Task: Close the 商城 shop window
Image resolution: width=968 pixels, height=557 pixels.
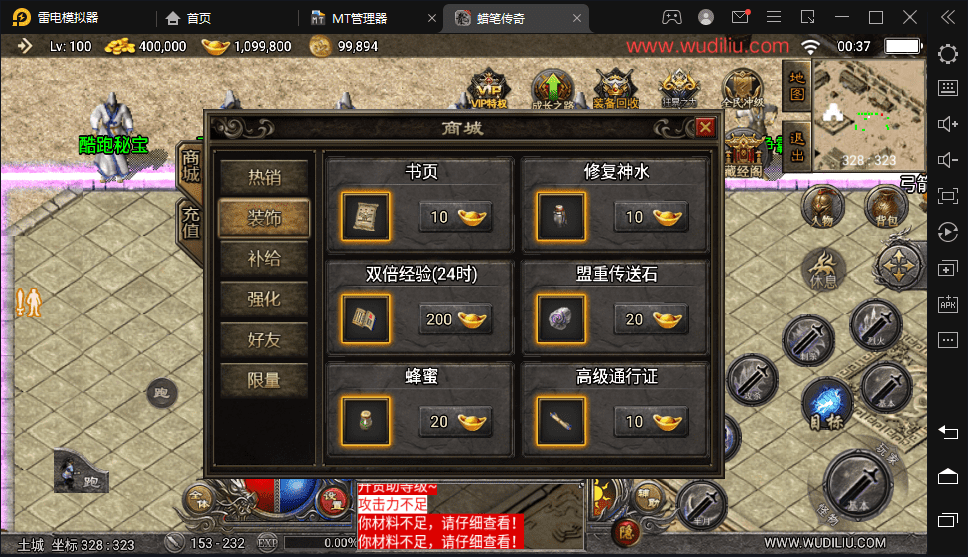Action: coord(705,127)
